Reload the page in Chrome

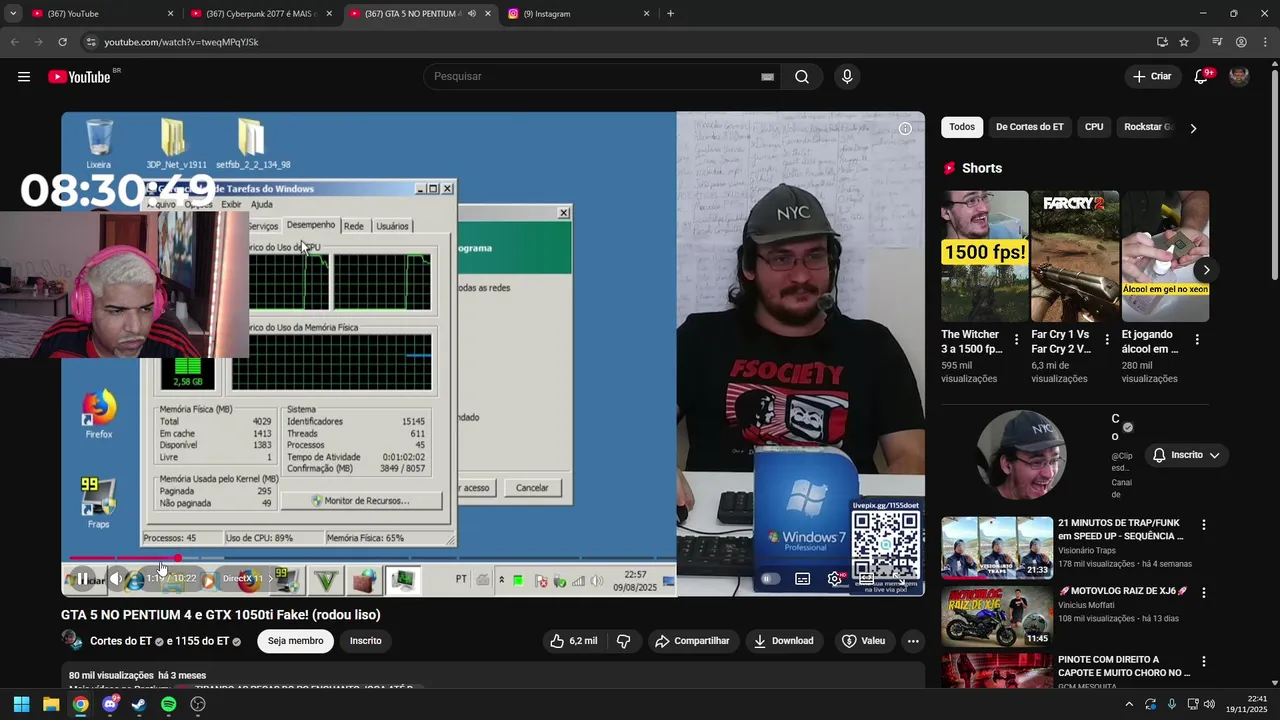(x=62, y=42)
